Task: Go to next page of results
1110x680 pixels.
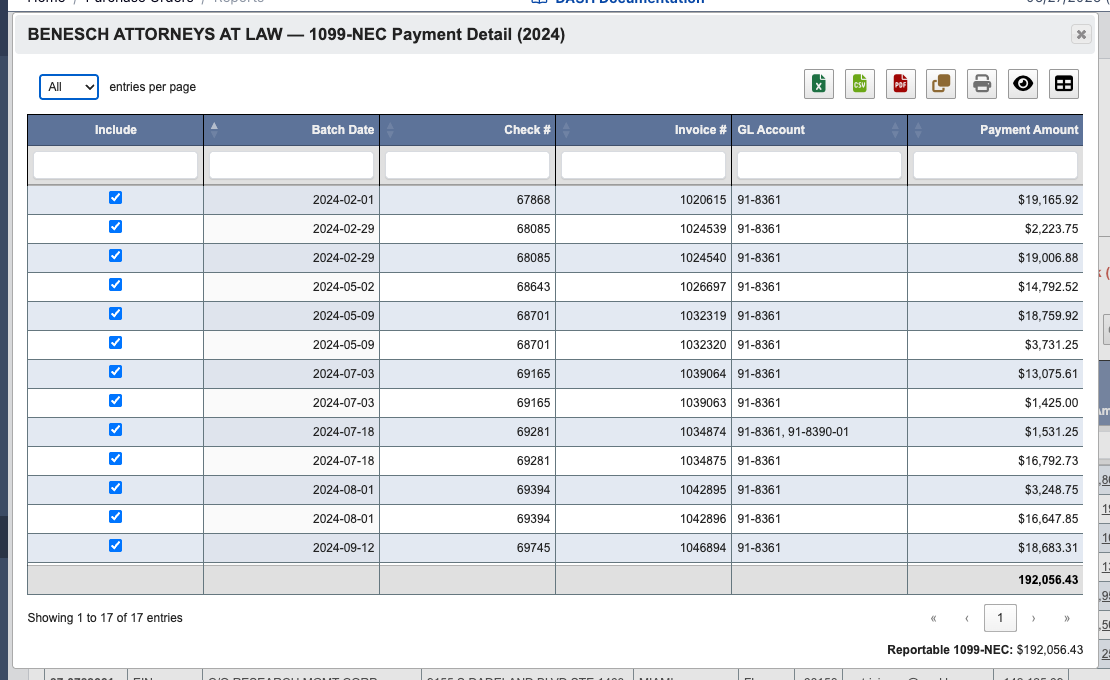Action: coord(1034,618)
